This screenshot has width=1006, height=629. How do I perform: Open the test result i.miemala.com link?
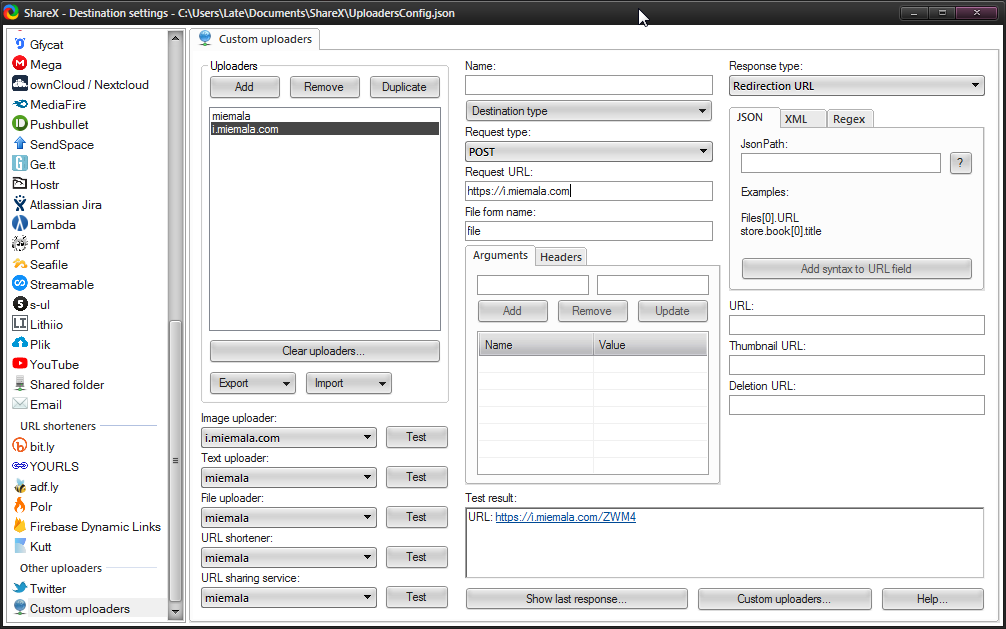(565, 517)
